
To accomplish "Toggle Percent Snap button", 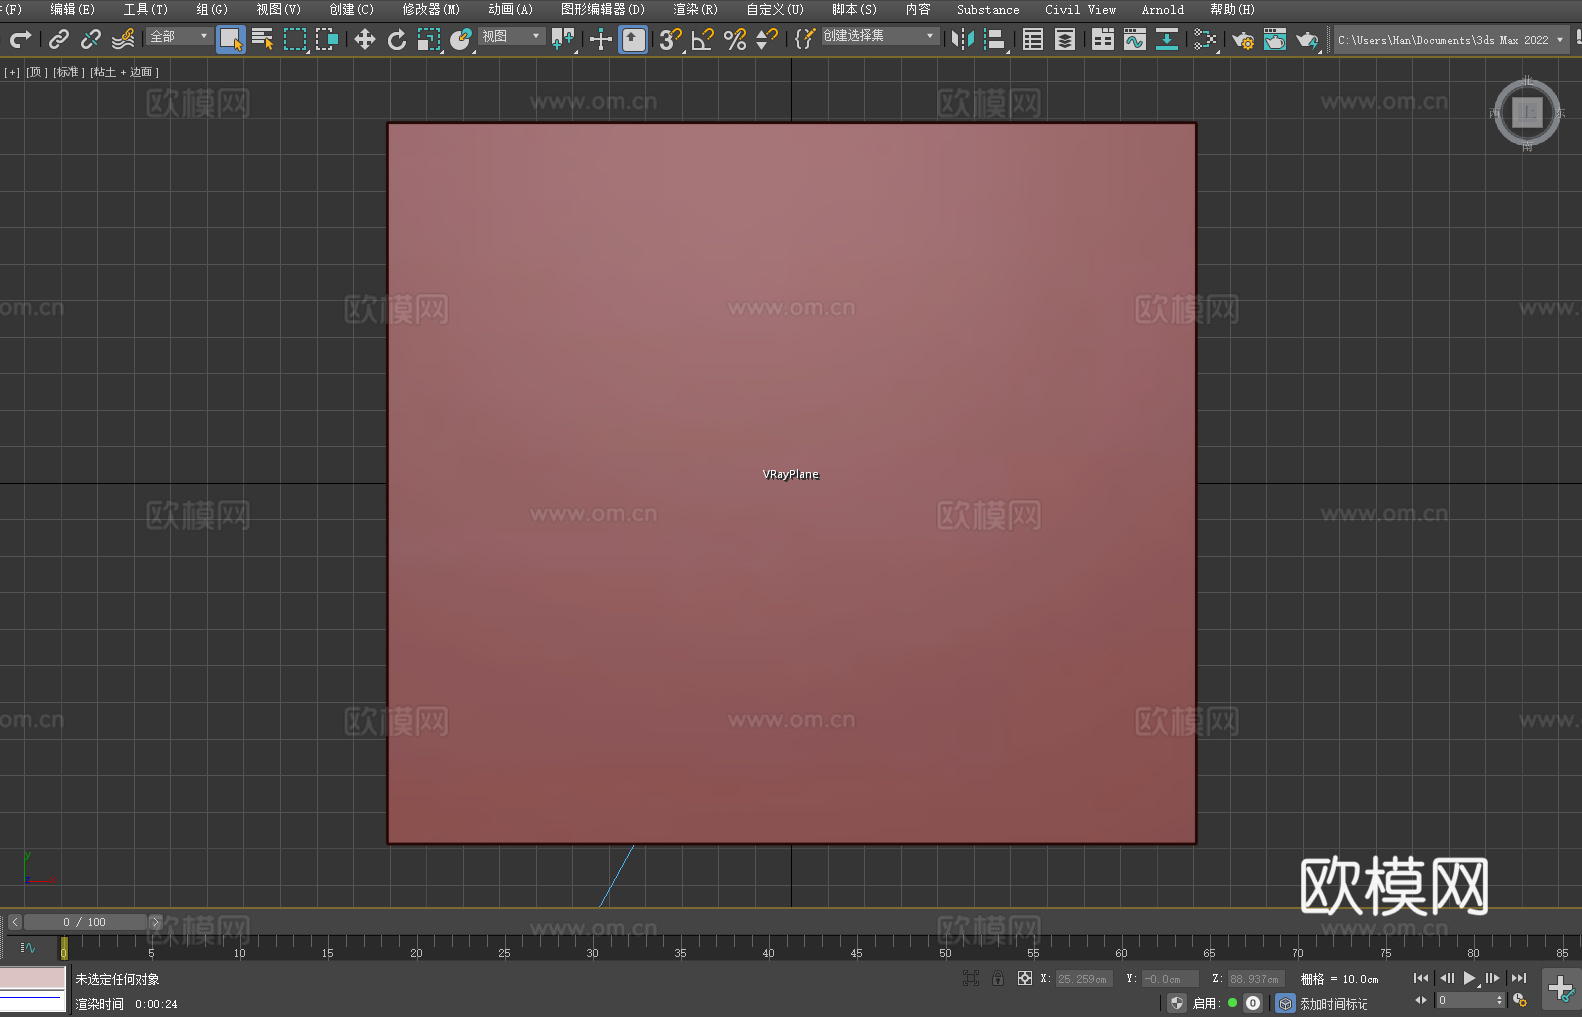I will pyautogui.click(x=735, y=39).
